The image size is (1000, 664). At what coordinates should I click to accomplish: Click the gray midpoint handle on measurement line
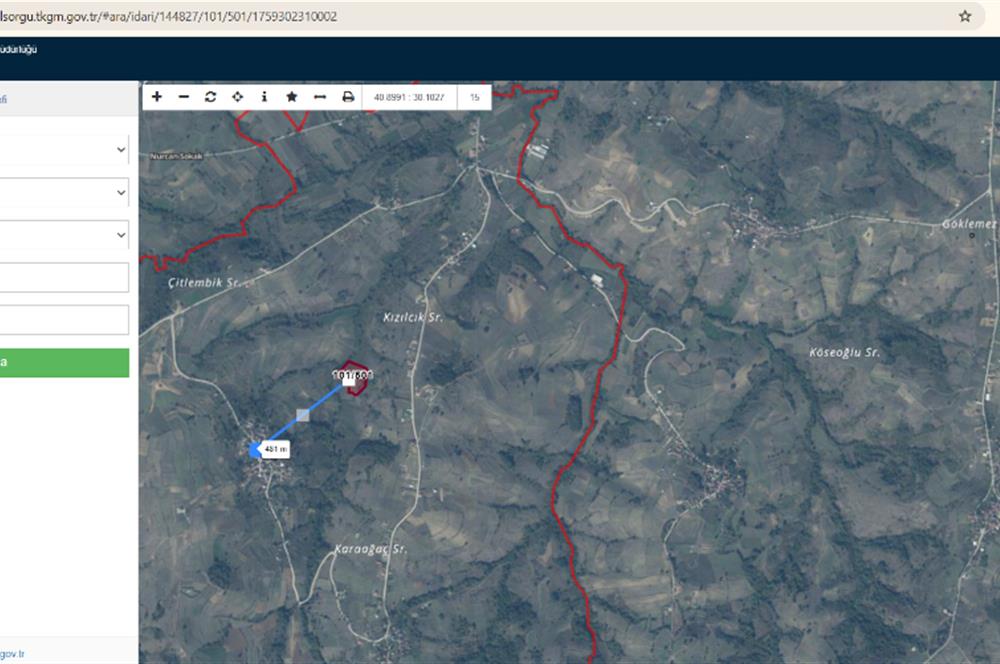coord(303,414)
